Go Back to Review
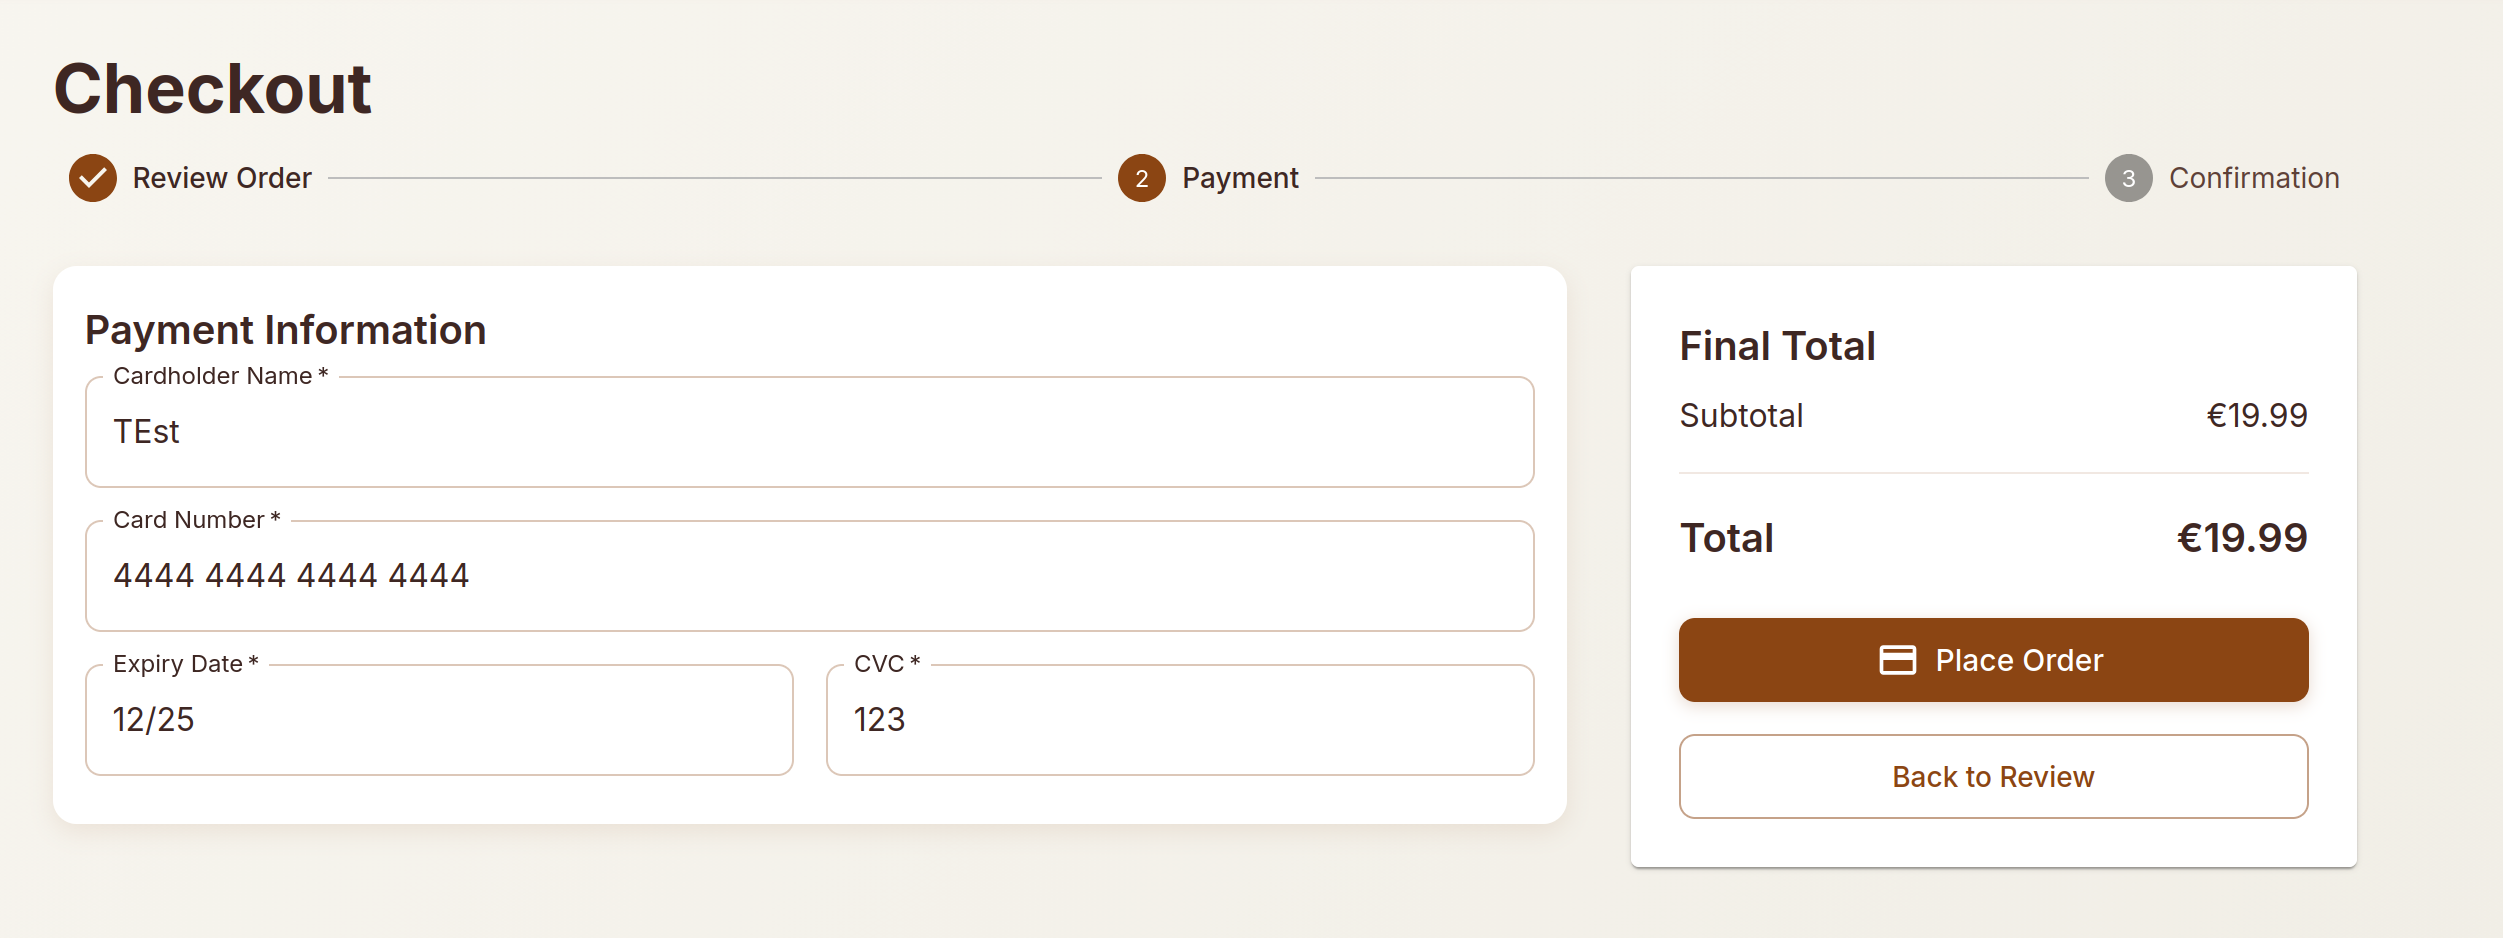Screen dimensions: 2503x938 [x=1993, y=777]
